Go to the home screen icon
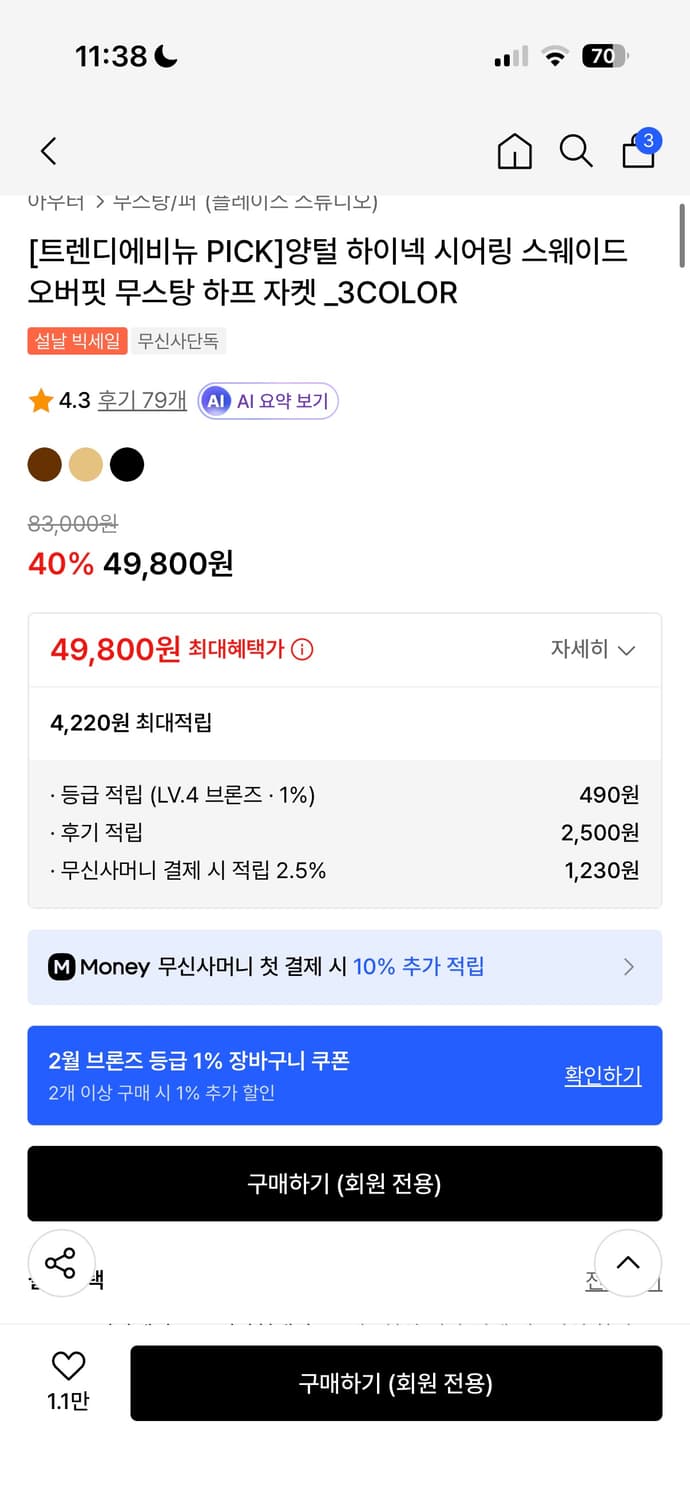The image size is (690, 1500). click(x=514, y=151)
